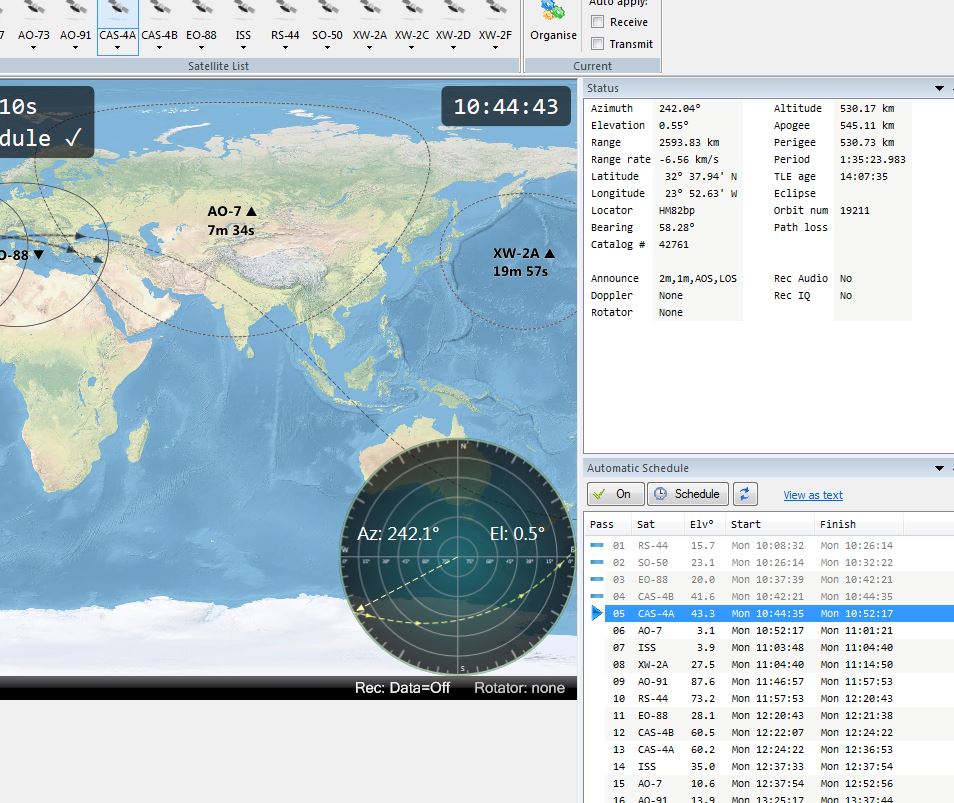Click the View as text link
Image resolution: width=954 pixels, height=803 pixels.
coord(812,495)
